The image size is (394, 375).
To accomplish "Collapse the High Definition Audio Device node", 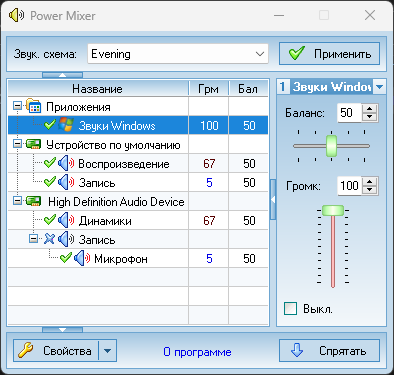I will coord(17,201).
